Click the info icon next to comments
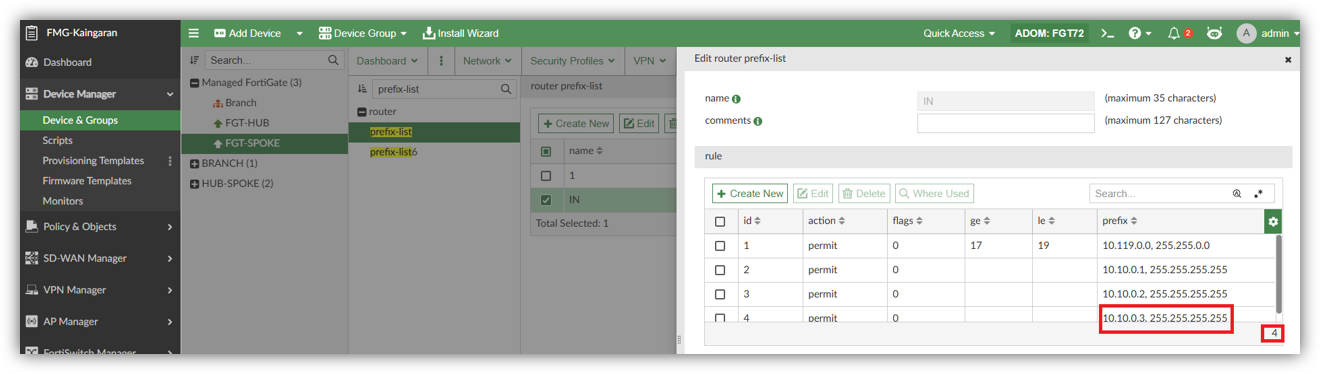The image size is (1320, 374). pos(758,121)
